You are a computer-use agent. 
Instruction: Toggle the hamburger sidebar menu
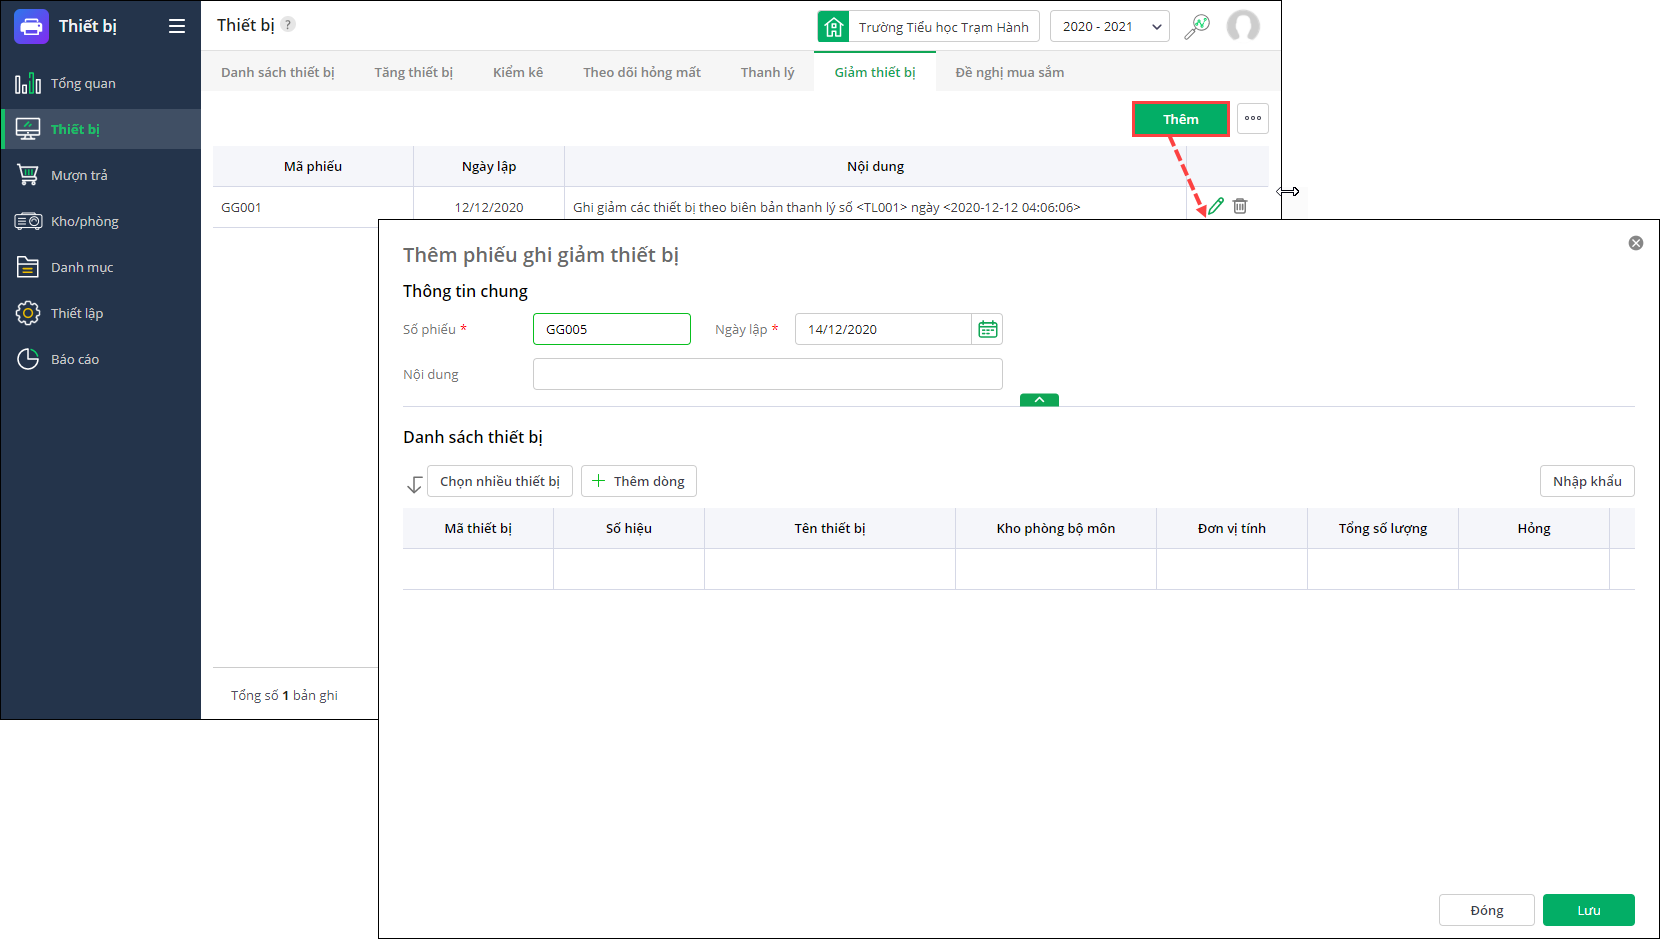177,27
